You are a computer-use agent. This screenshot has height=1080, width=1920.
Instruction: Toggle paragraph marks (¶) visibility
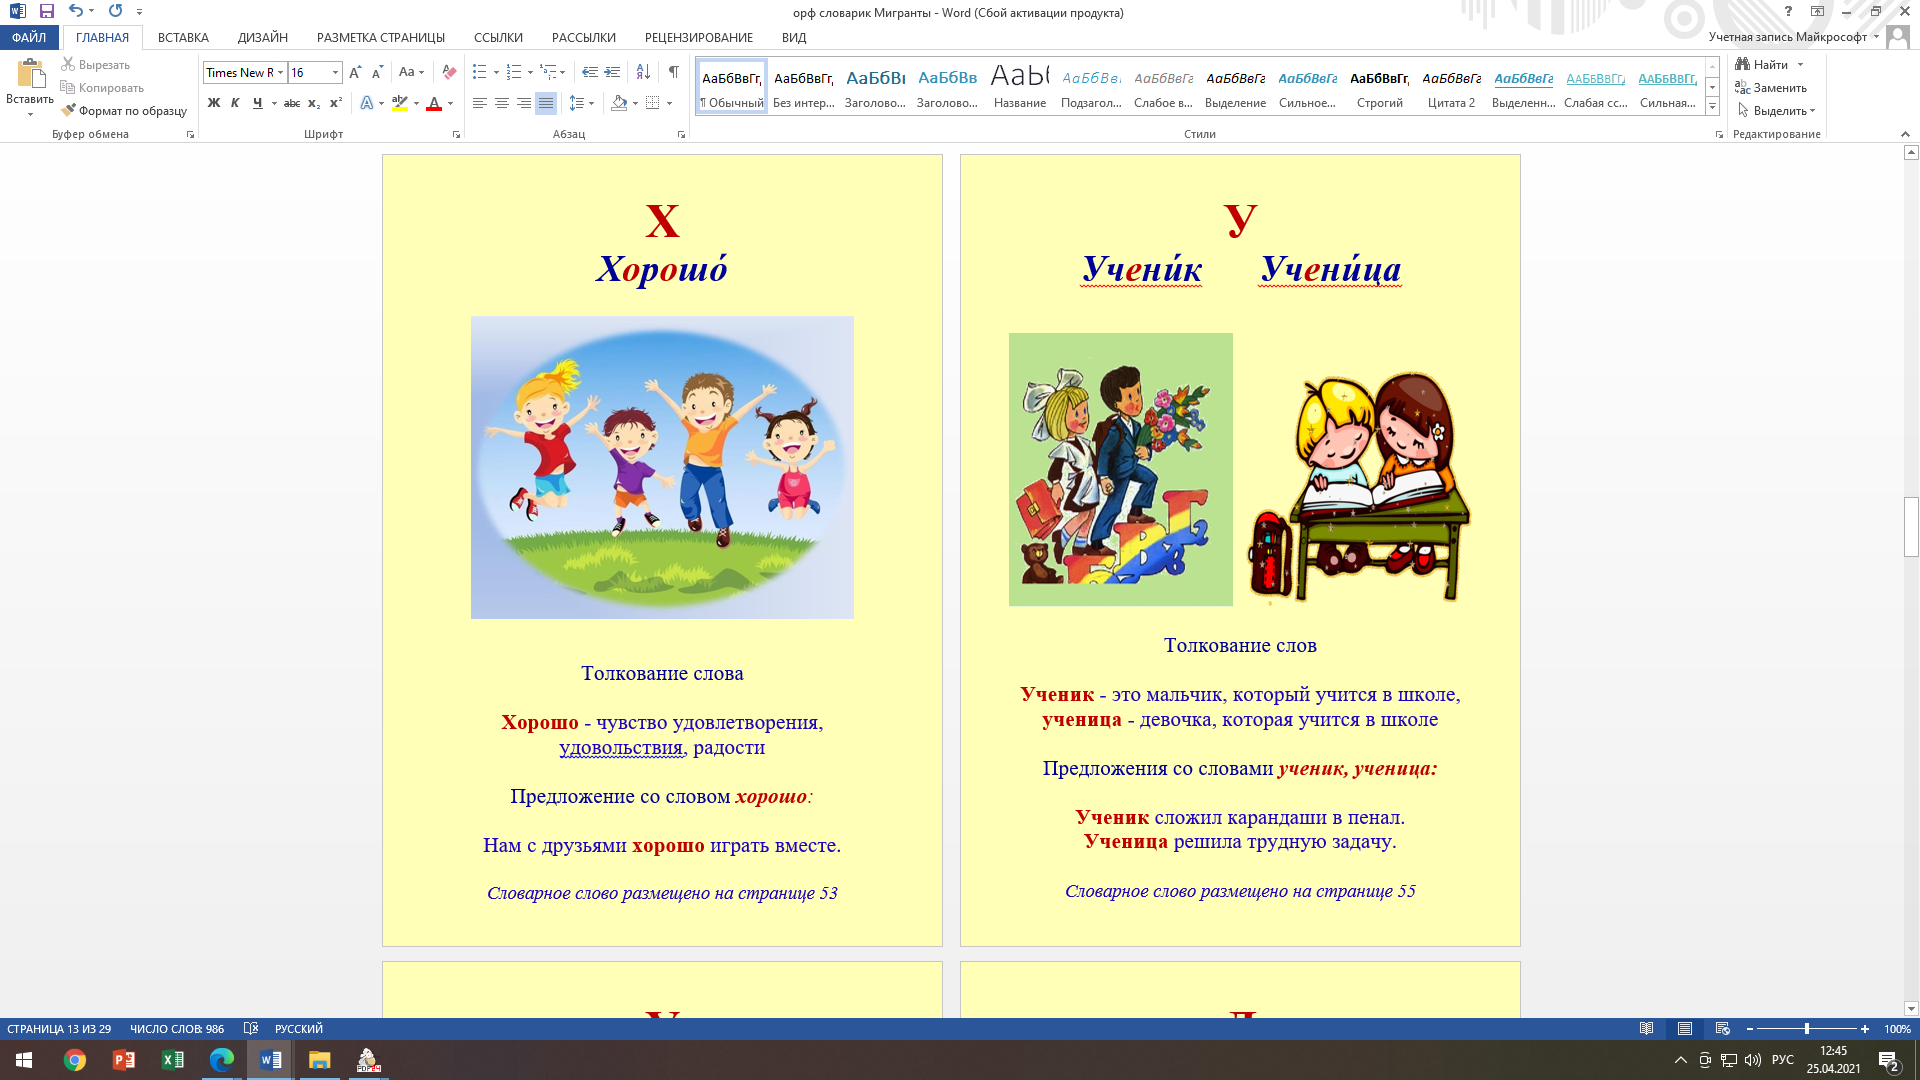[674, 72]
